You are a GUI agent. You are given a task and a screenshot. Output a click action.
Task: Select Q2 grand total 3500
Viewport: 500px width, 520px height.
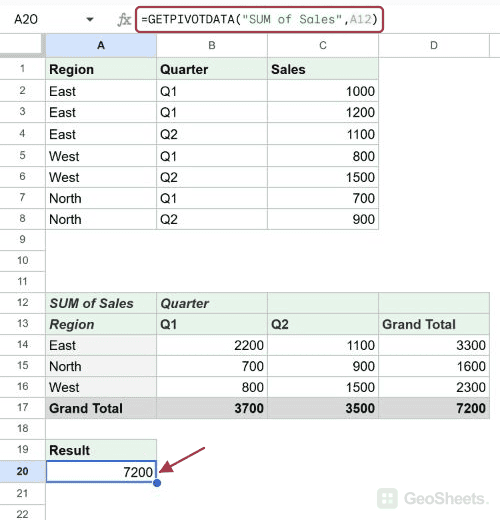tap(323, 408)
